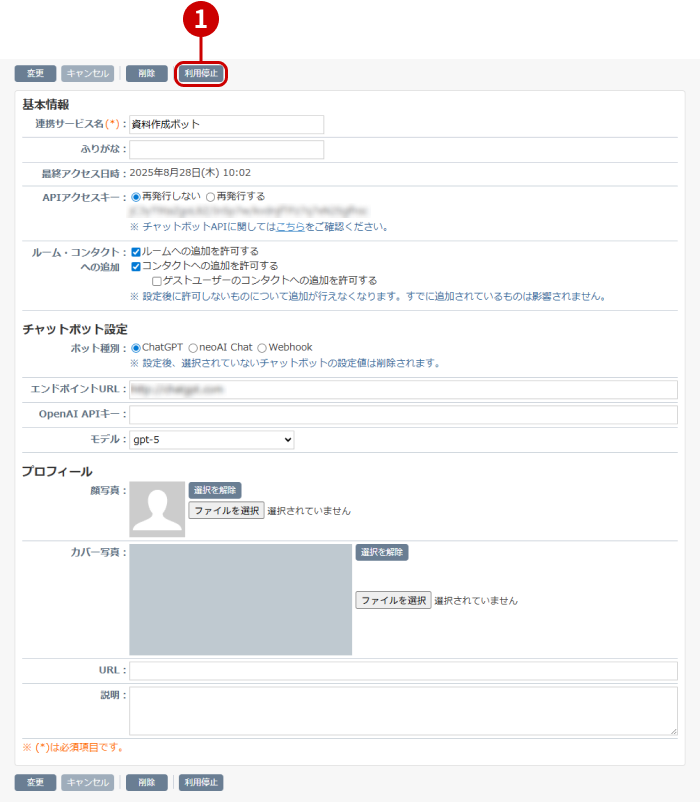Click the top 変更 button
The height and width of the screenshot is (802, 700).
point(35,73)
